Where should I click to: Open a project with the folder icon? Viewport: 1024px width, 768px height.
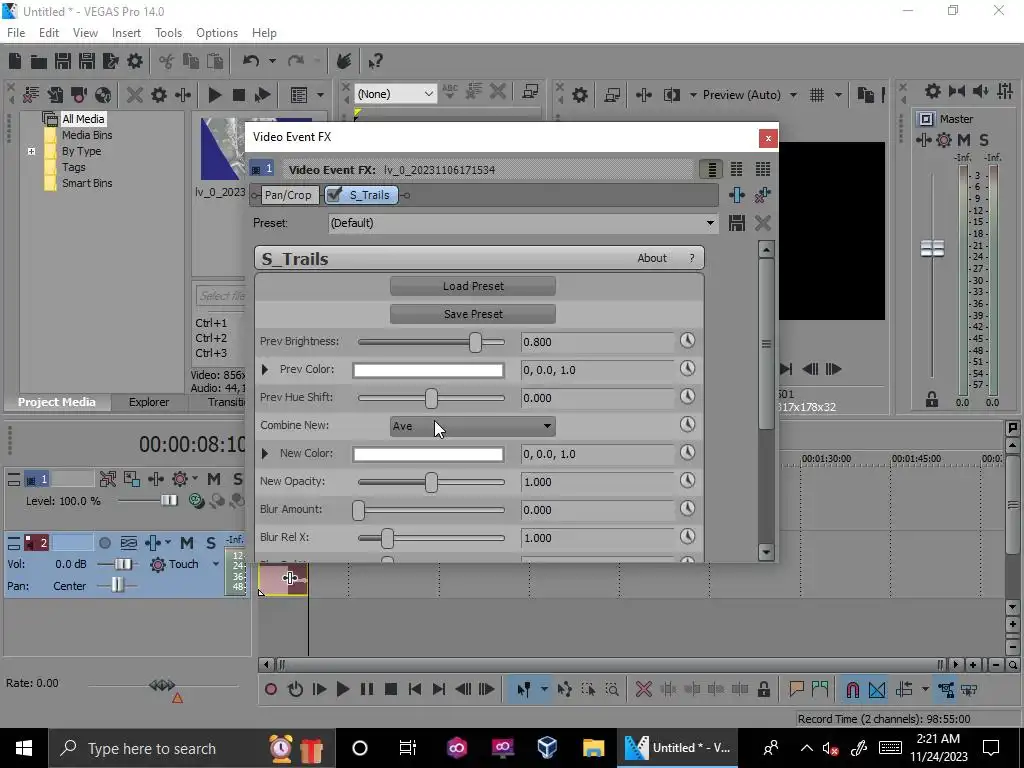[39, 61]
